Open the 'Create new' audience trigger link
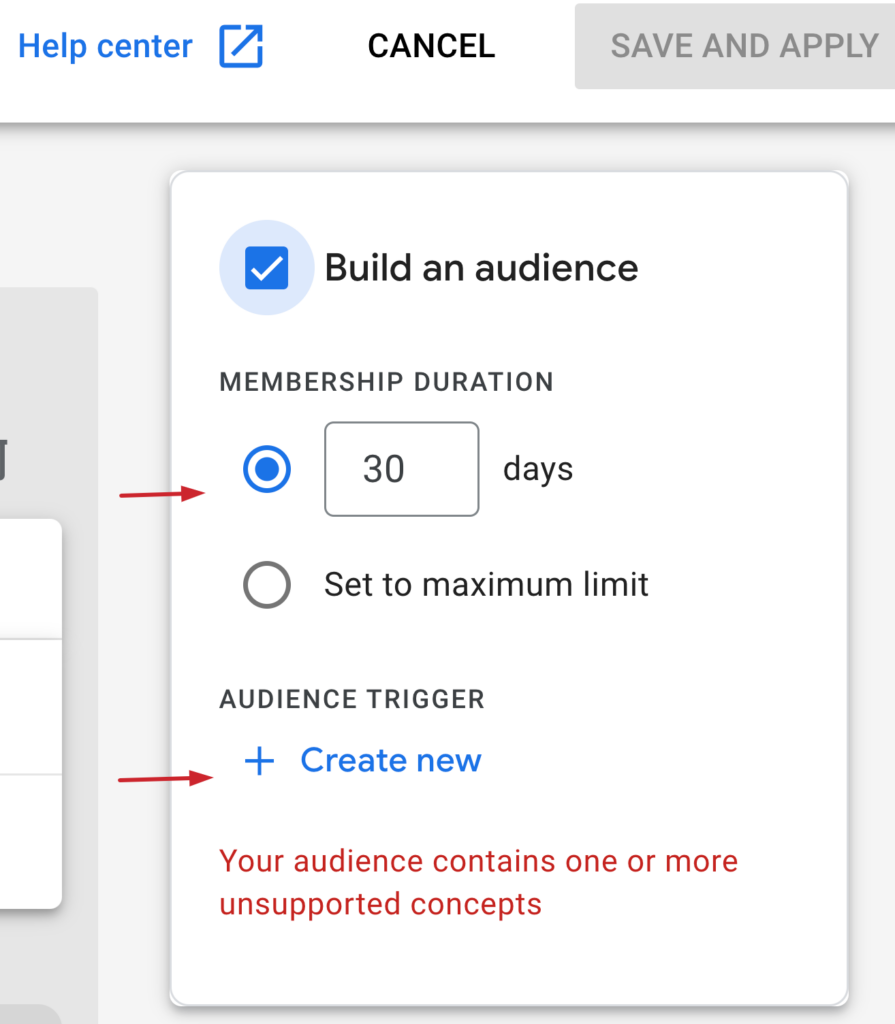Screen dimensions: 895x1024 pos(390,761)
